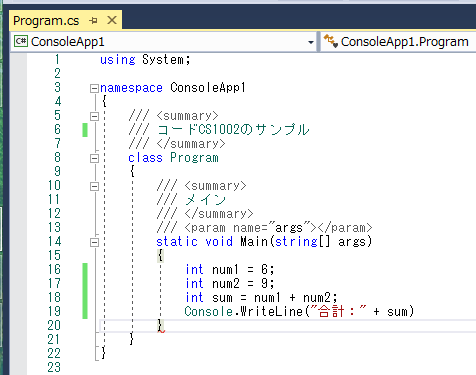The height and width of the screenshot is (375, 476).
Task: Click the 'int' keyword on line 17
Action: 194,283
